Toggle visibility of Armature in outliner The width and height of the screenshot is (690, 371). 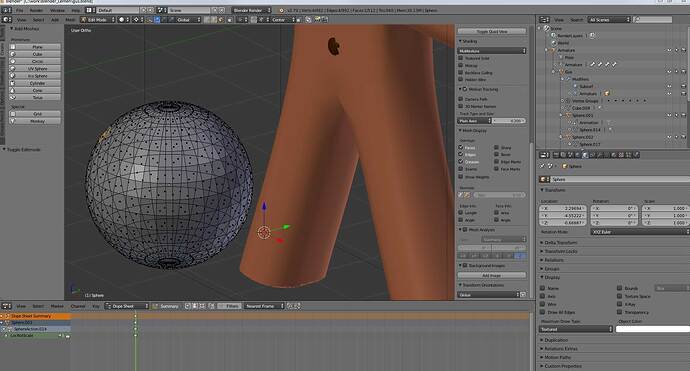tap(669, 50)
